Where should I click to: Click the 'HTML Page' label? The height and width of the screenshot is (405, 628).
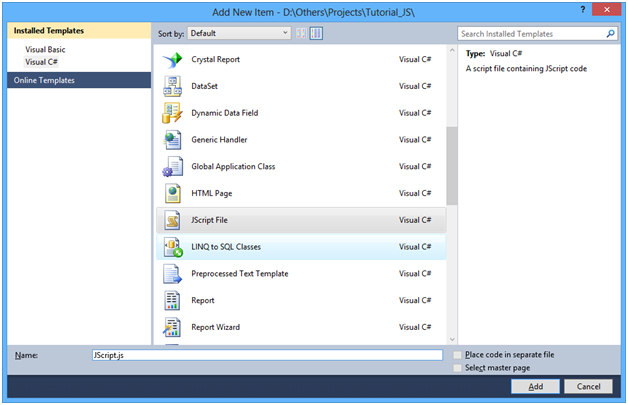coord(211,193)
